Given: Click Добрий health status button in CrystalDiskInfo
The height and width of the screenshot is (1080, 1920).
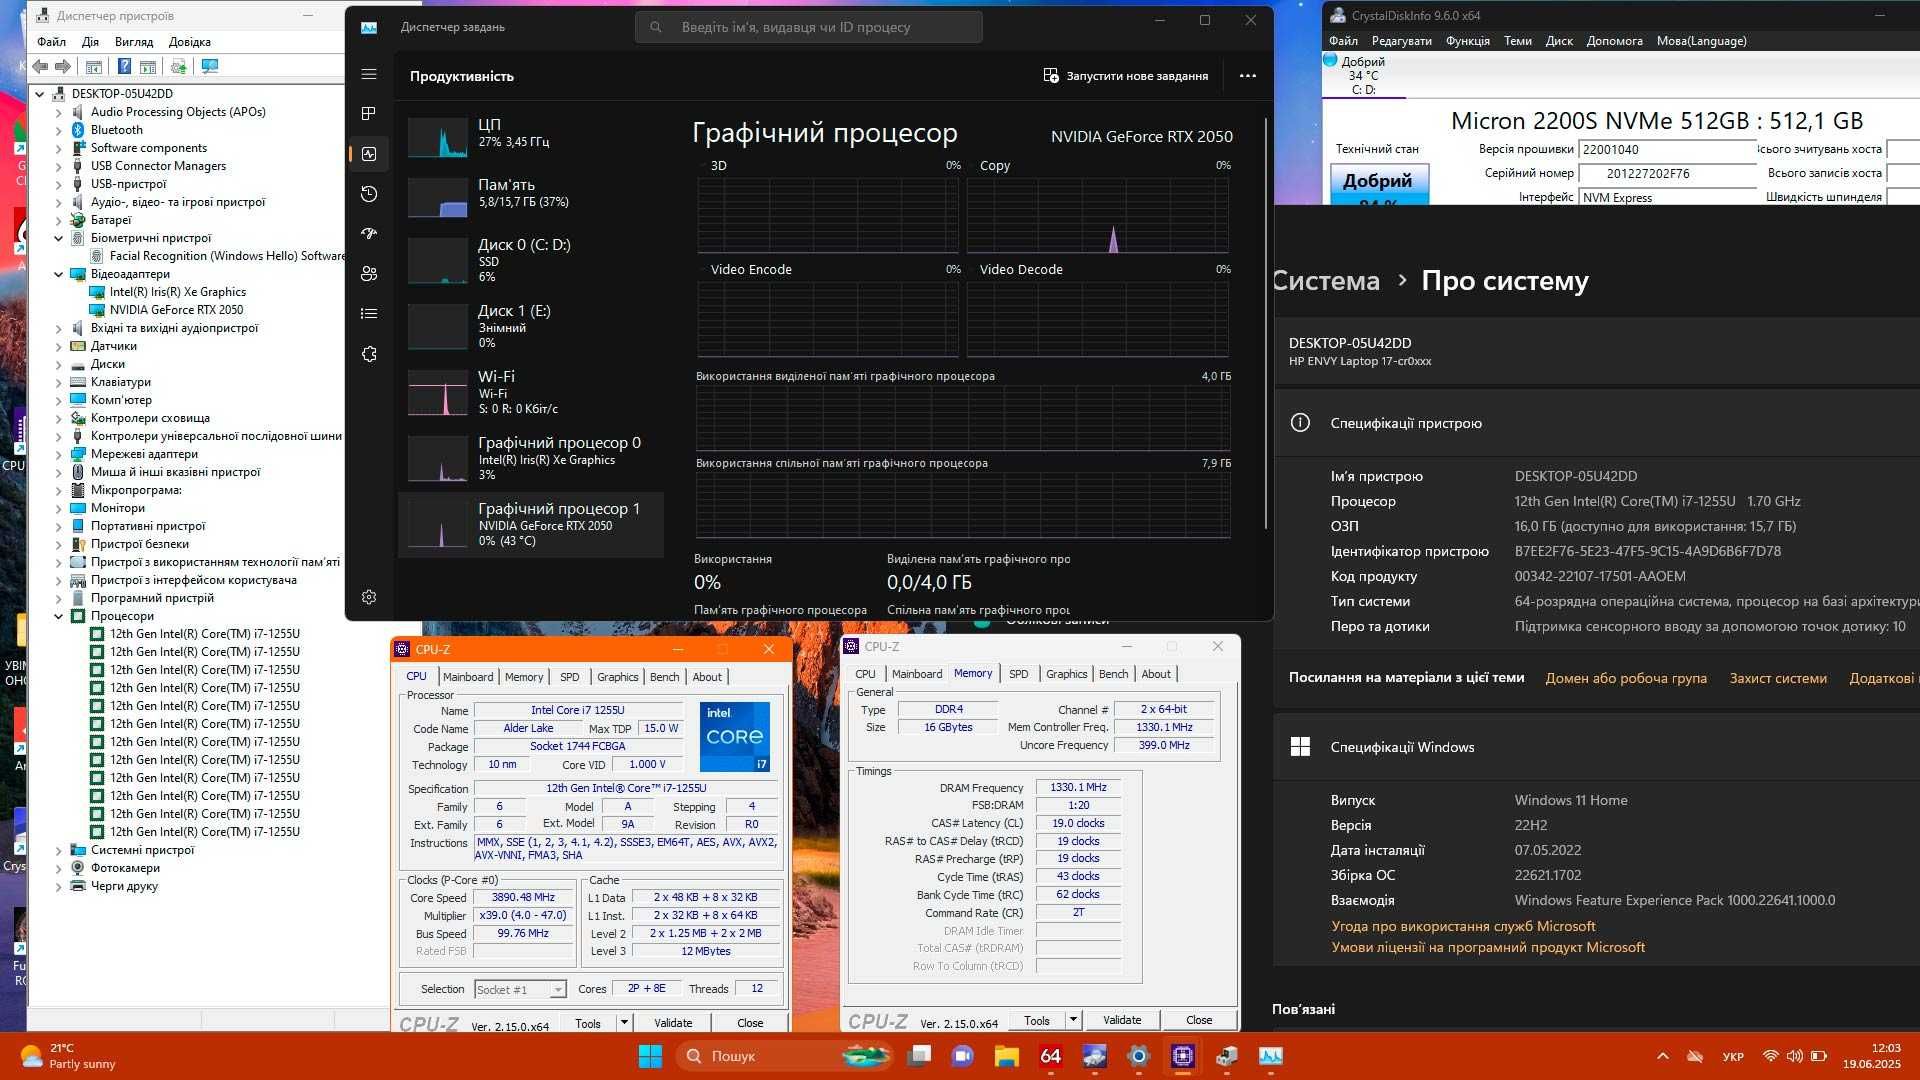Looking at the screenshot, I should (x=1378, y=184).
